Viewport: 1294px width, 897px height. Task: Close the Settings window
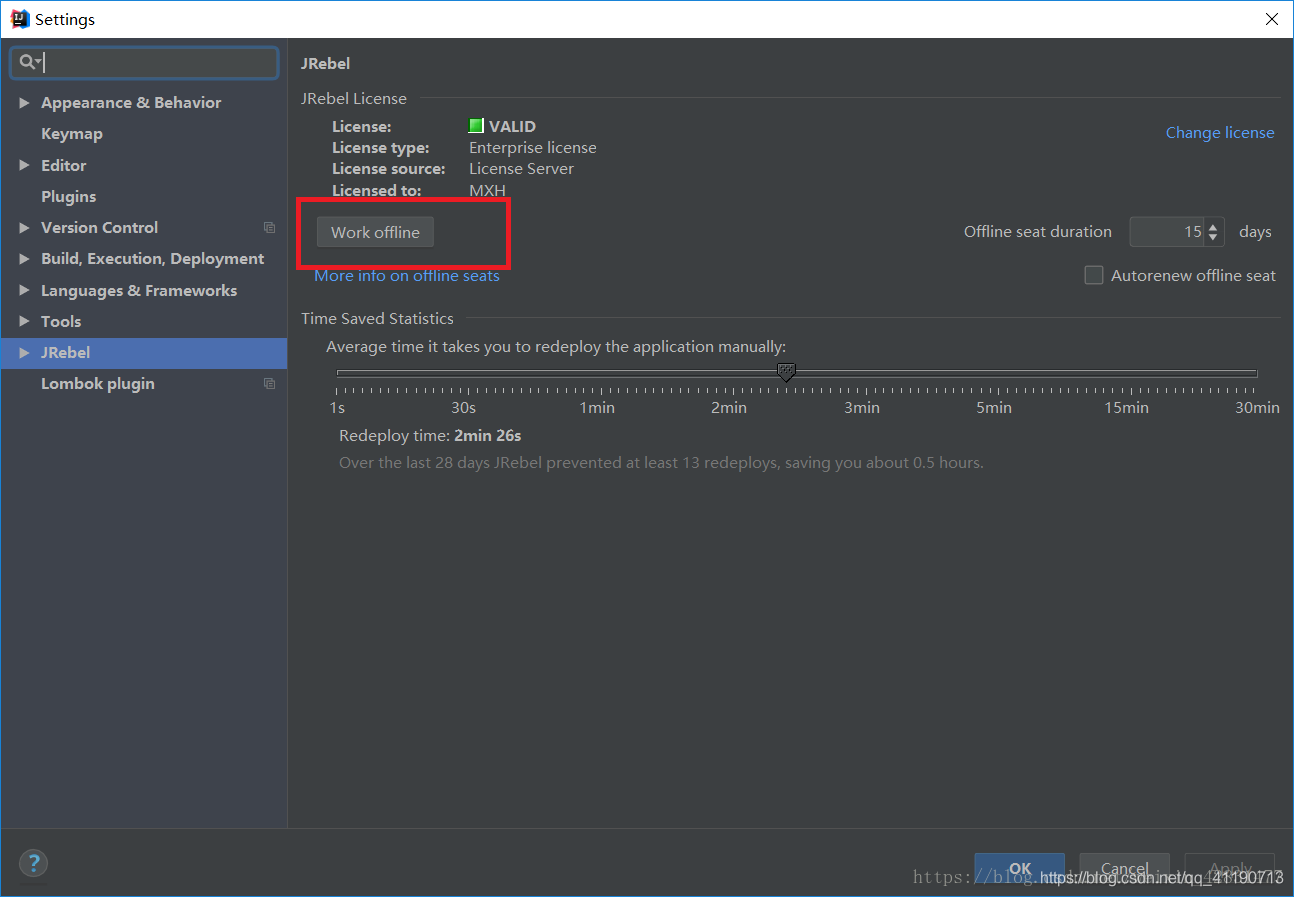[x=1271, y=19]
